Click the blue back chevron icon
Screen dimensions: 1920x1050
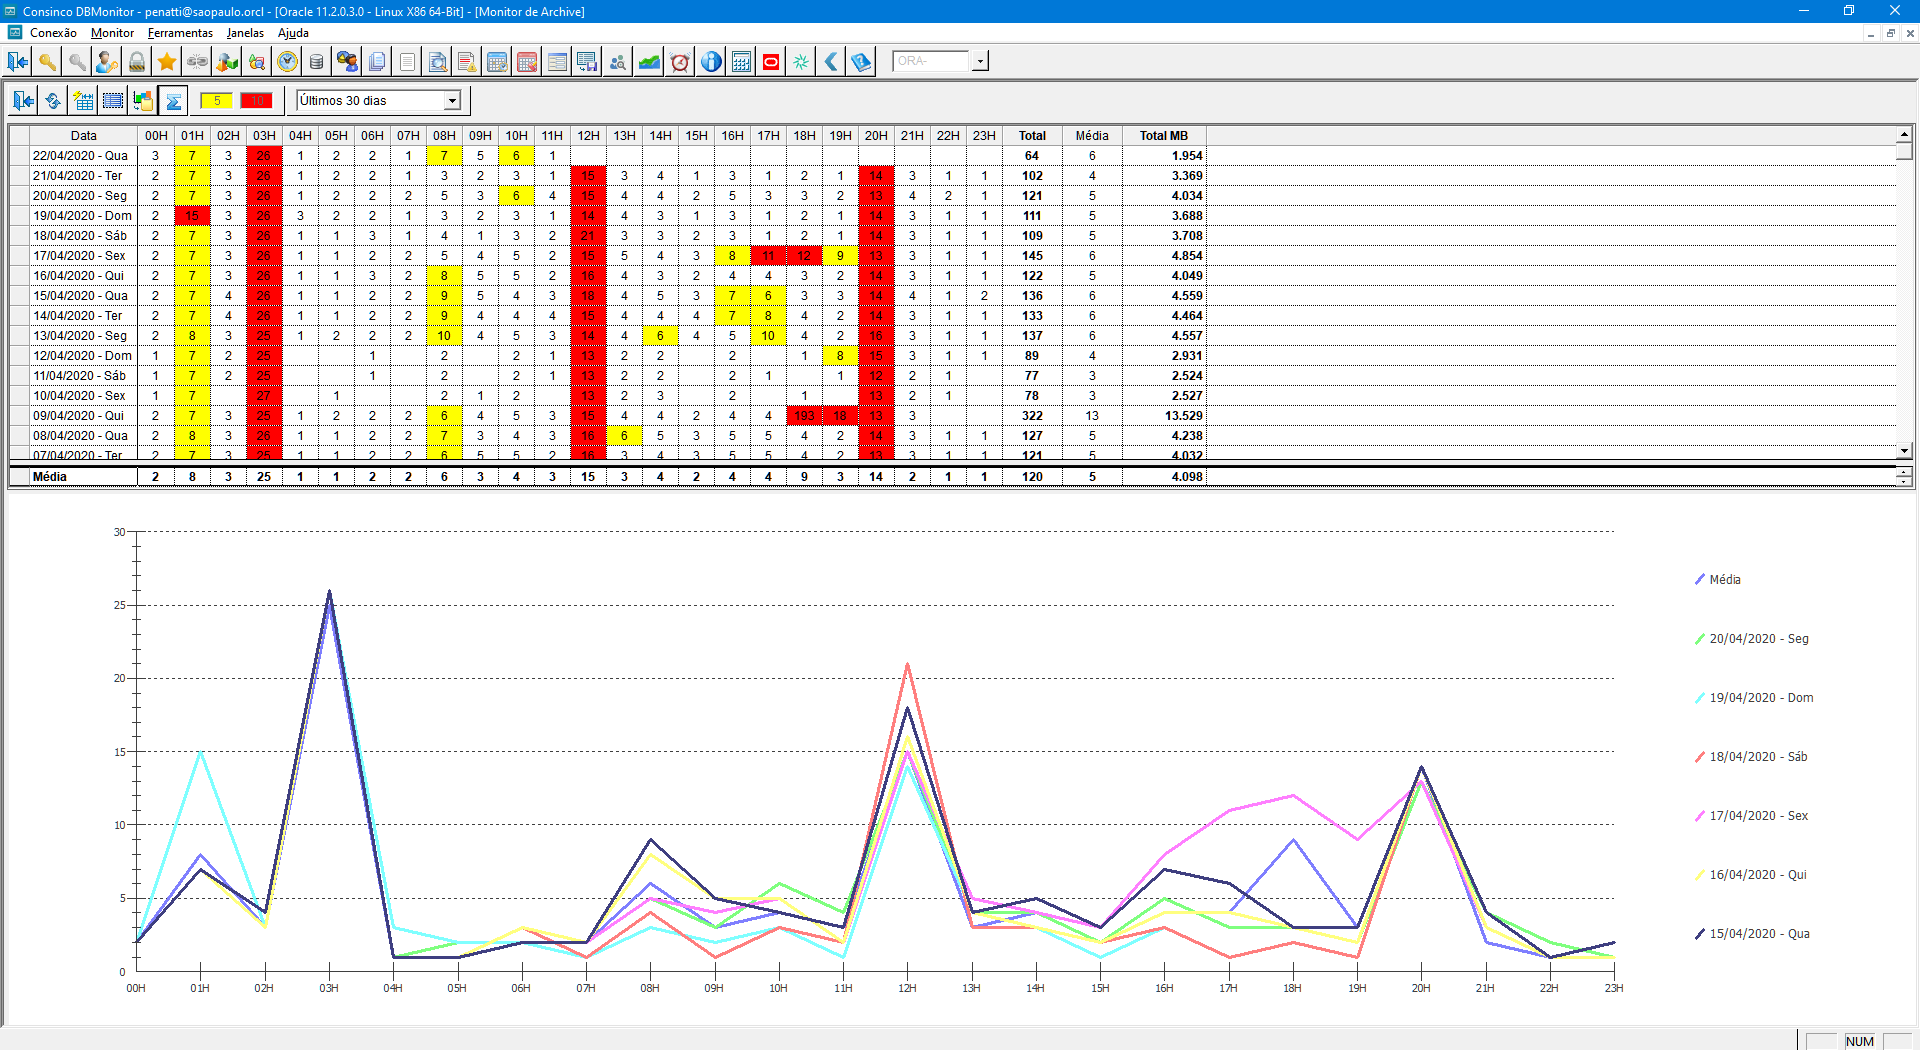click(x=831, y=62)
